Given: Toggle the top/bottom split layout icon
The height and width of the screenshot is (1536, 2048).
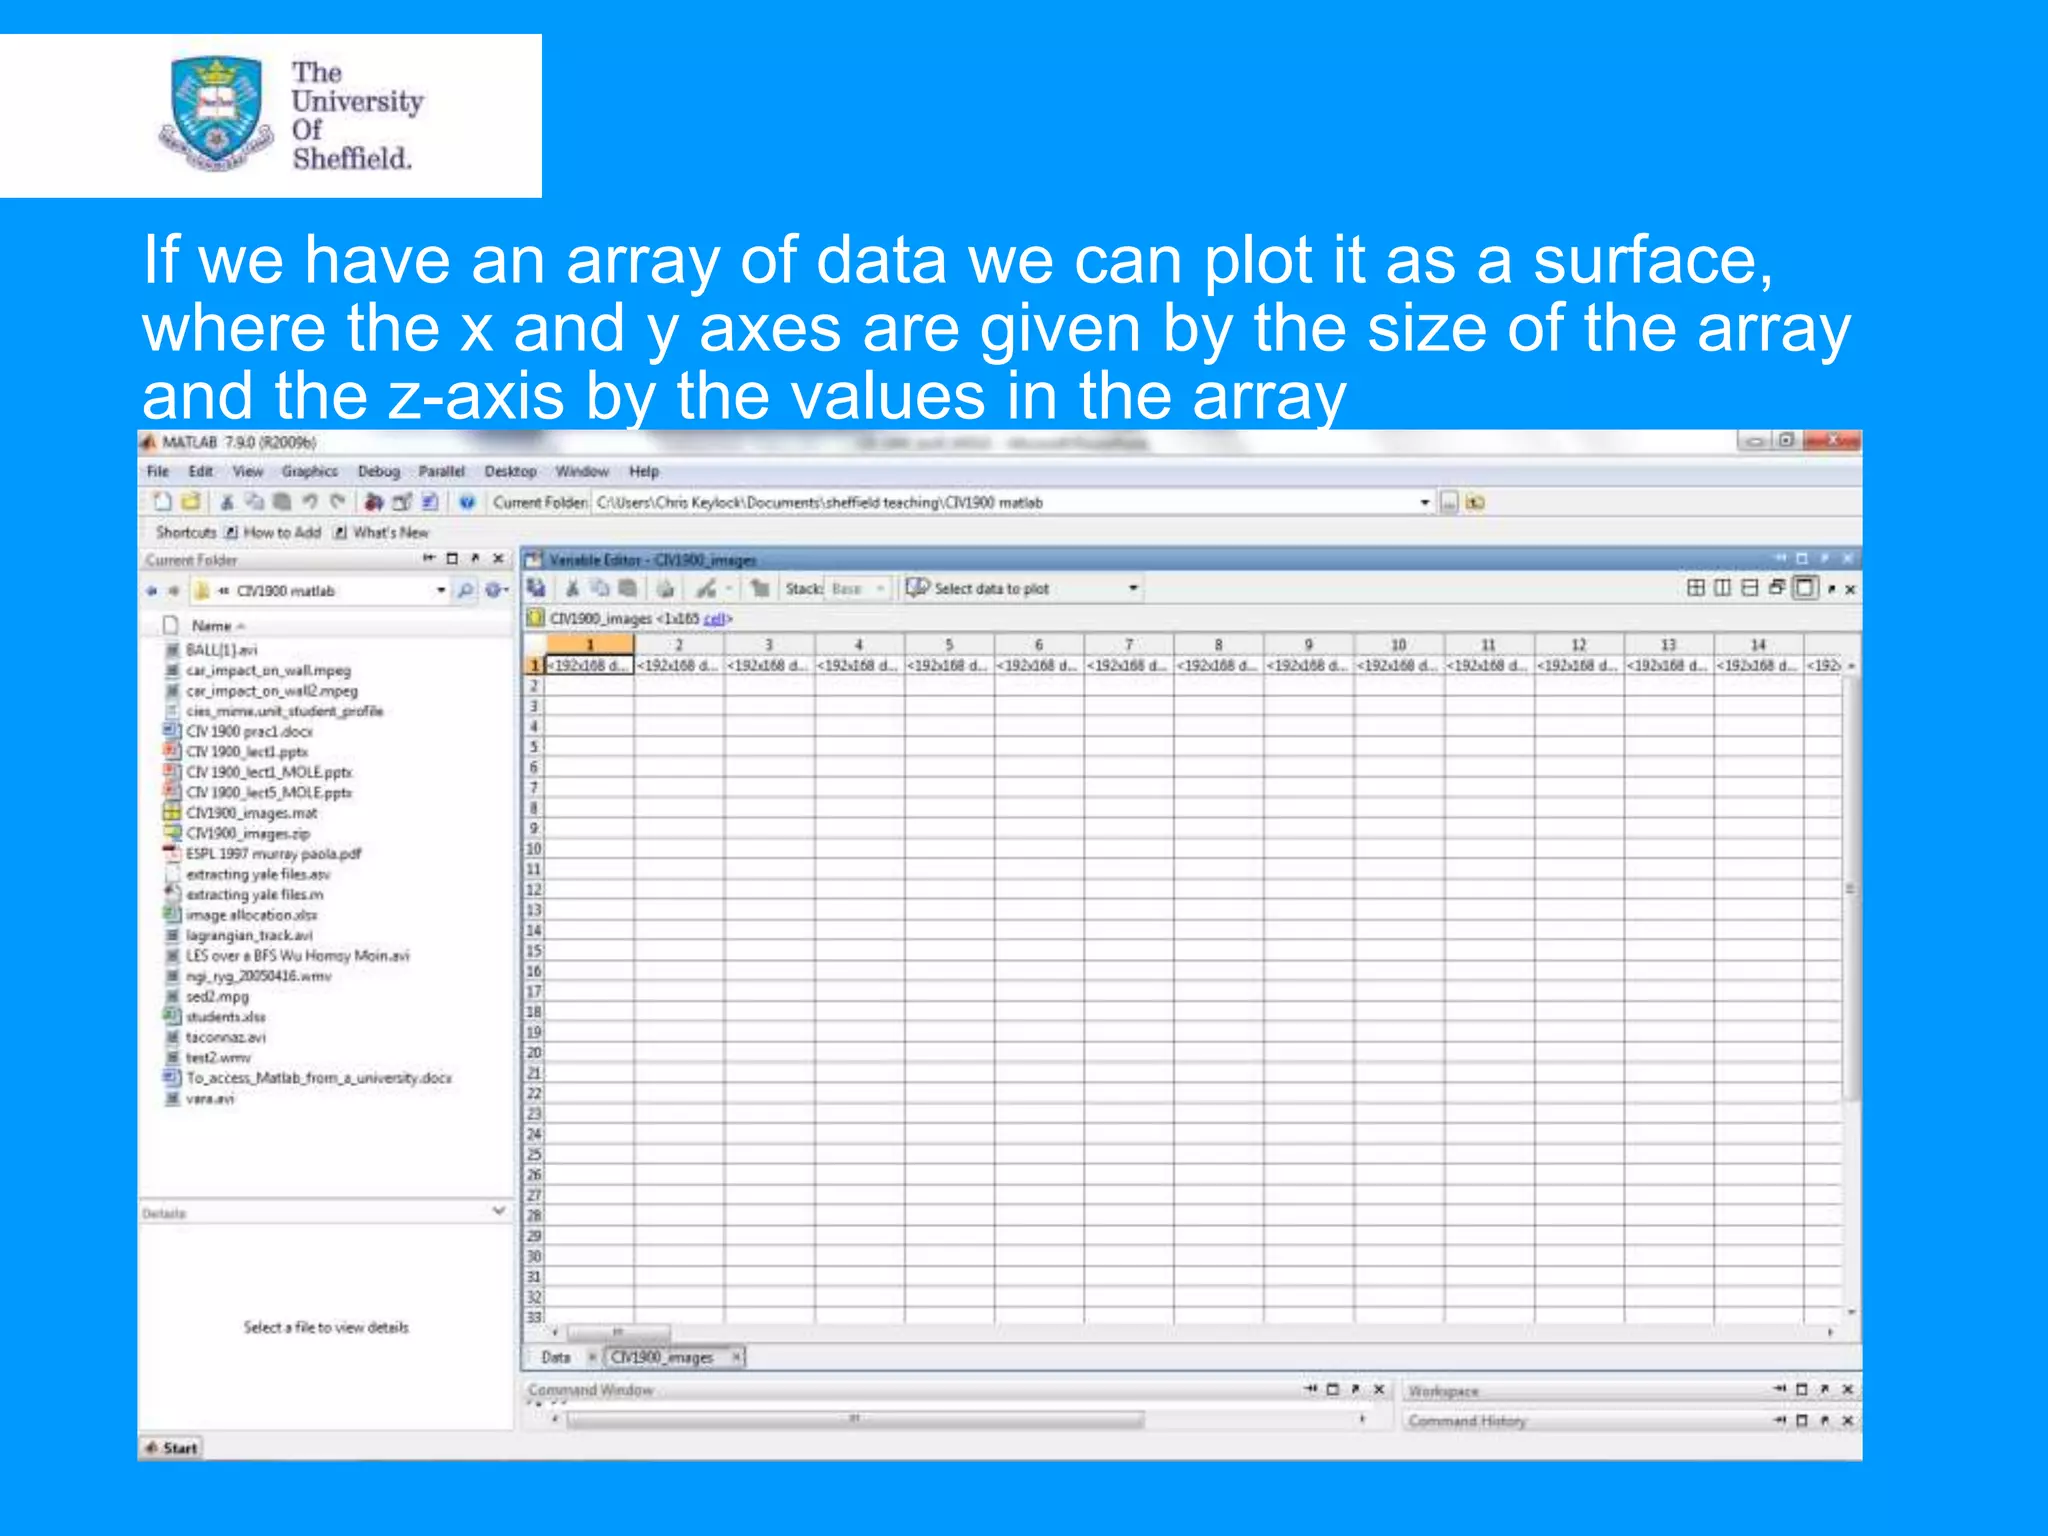Looking at the screenshot, I should 1749,588.
